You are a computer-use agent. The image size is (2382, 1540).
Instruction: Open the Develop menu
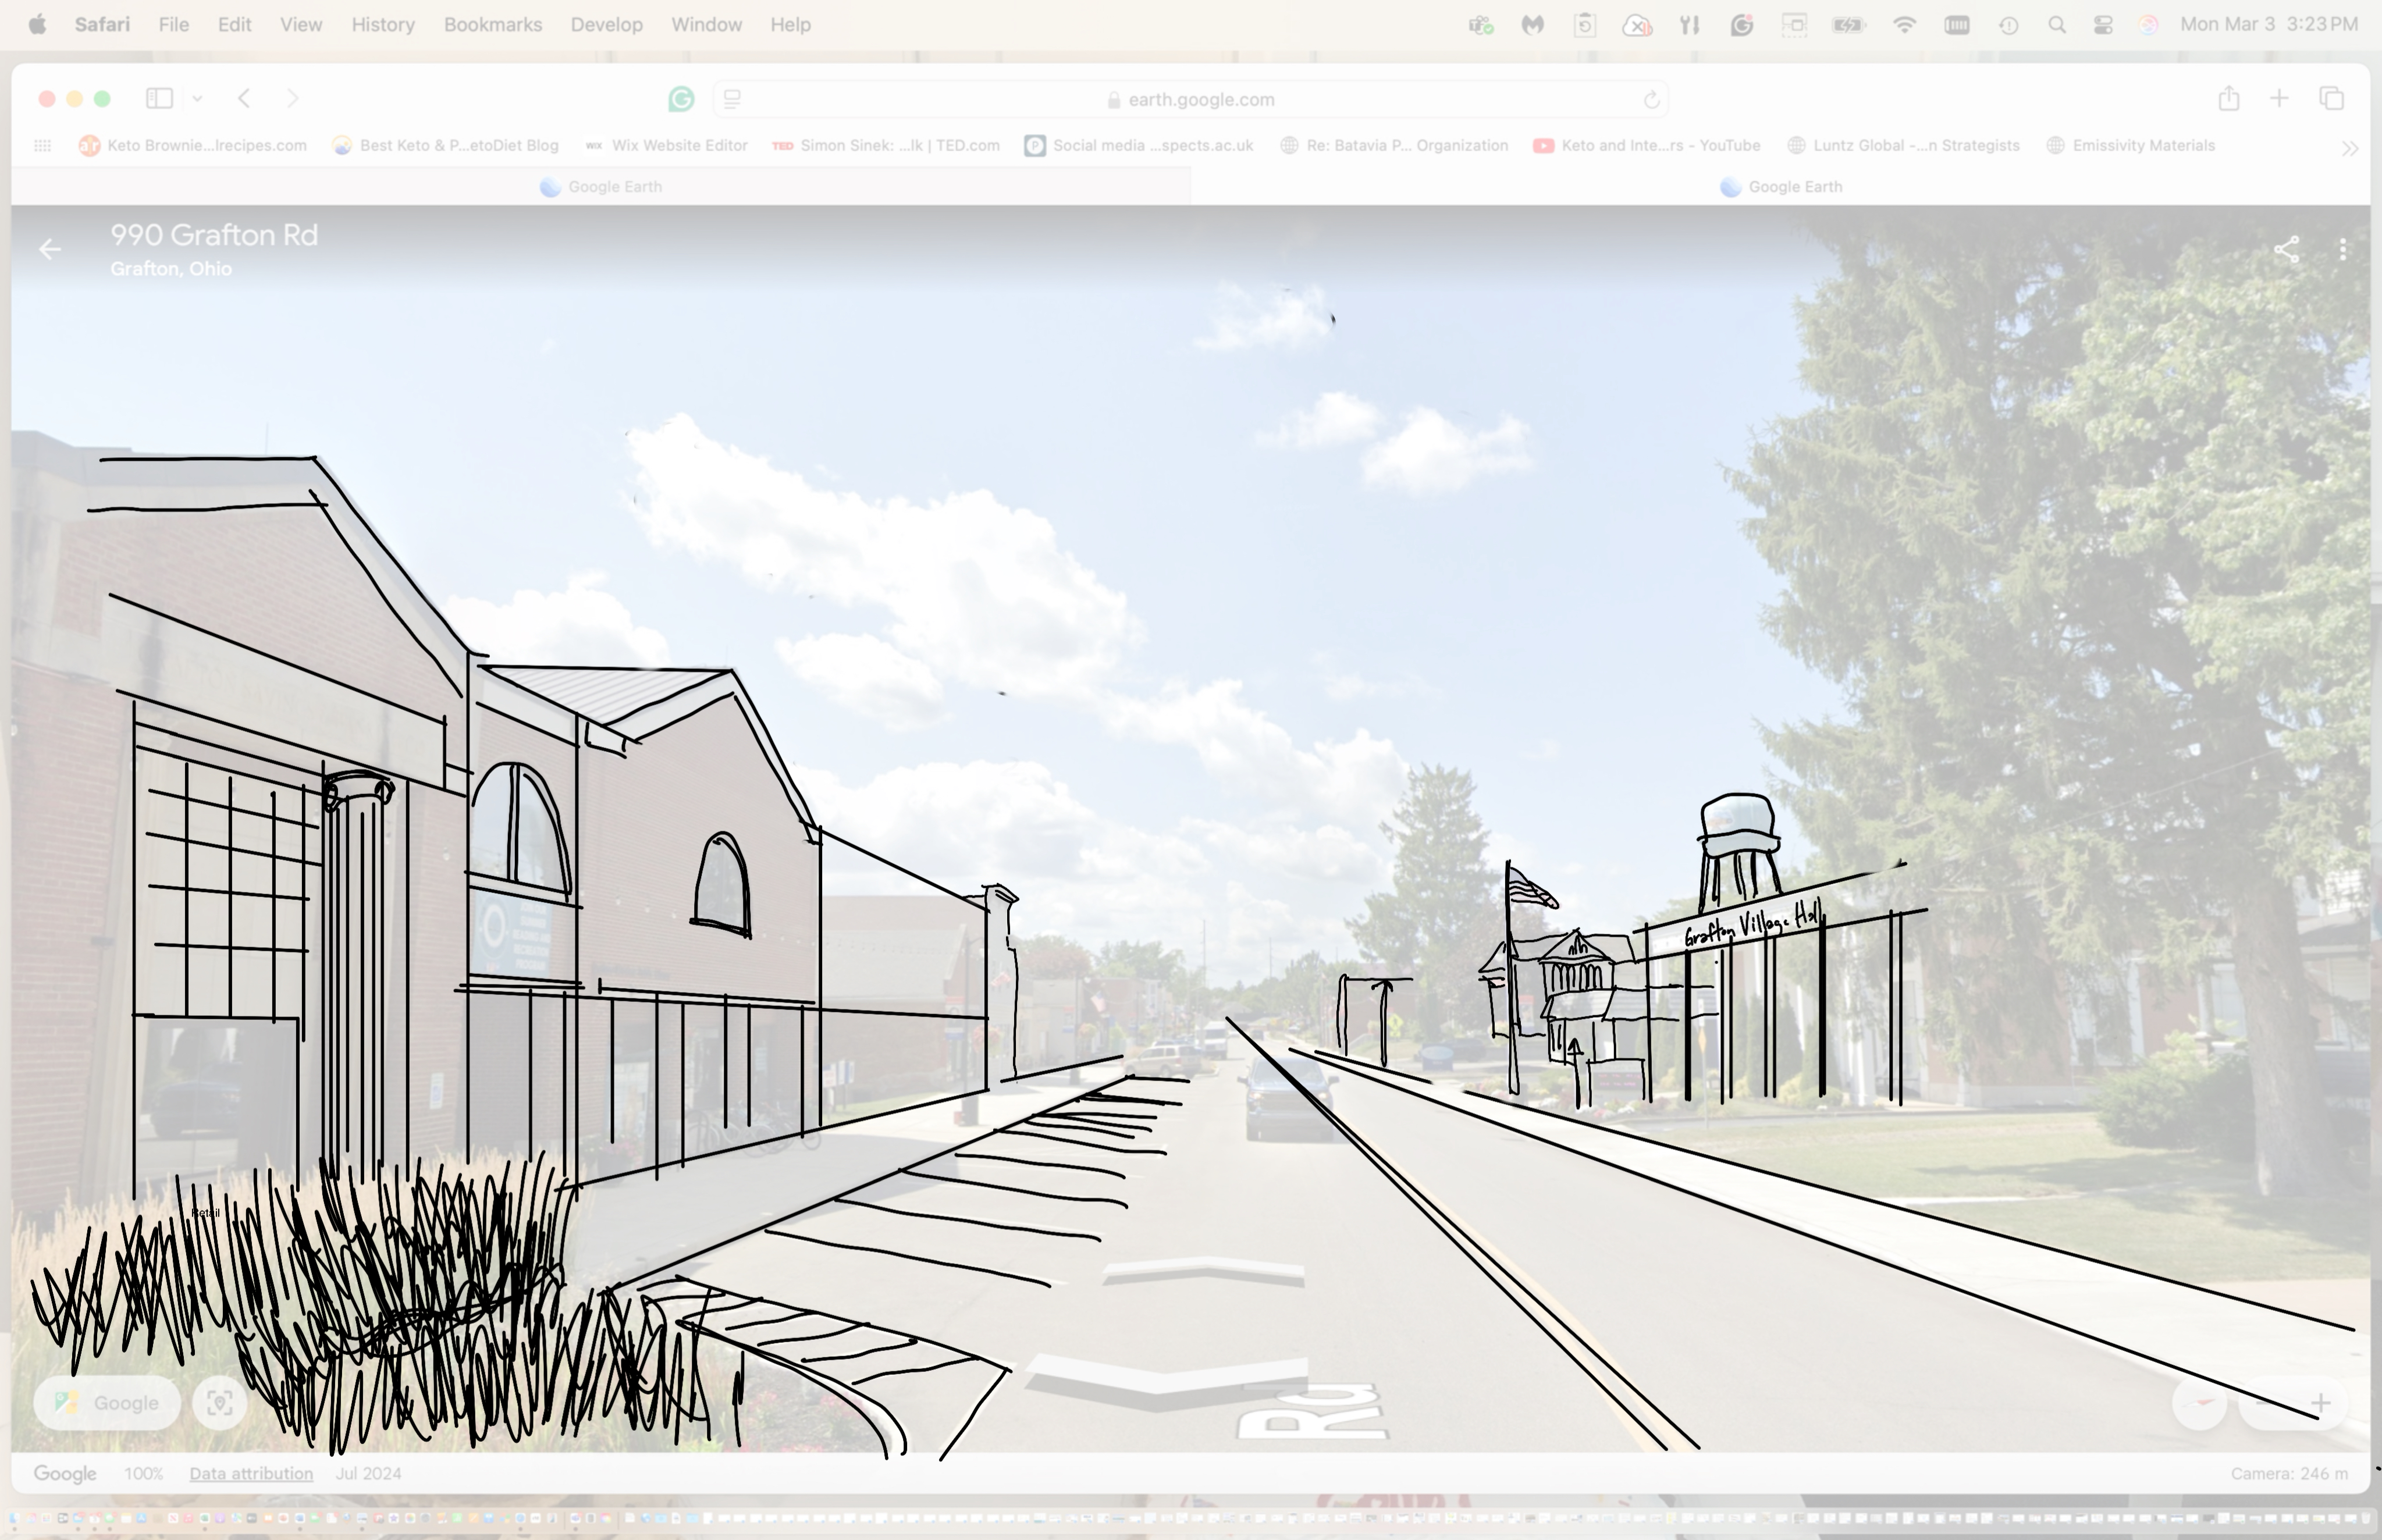pos(606,24)
